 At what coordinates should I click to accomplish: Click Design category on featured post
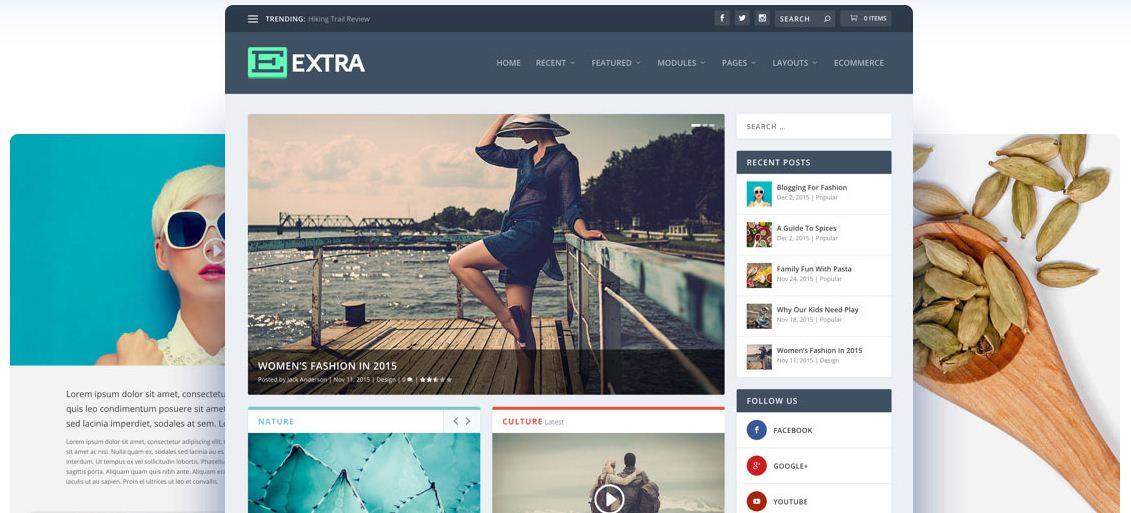tap(386, 380)
